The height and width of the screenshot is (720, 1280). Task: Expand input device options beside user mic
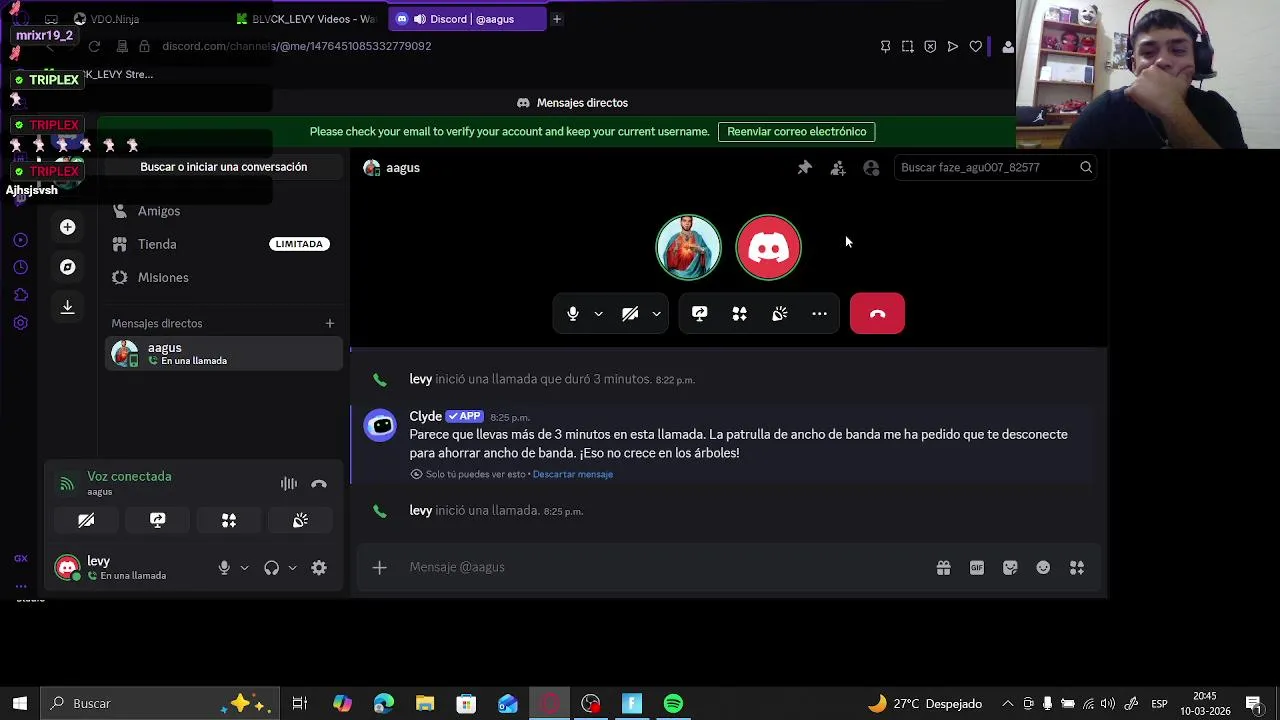[244, 568]
